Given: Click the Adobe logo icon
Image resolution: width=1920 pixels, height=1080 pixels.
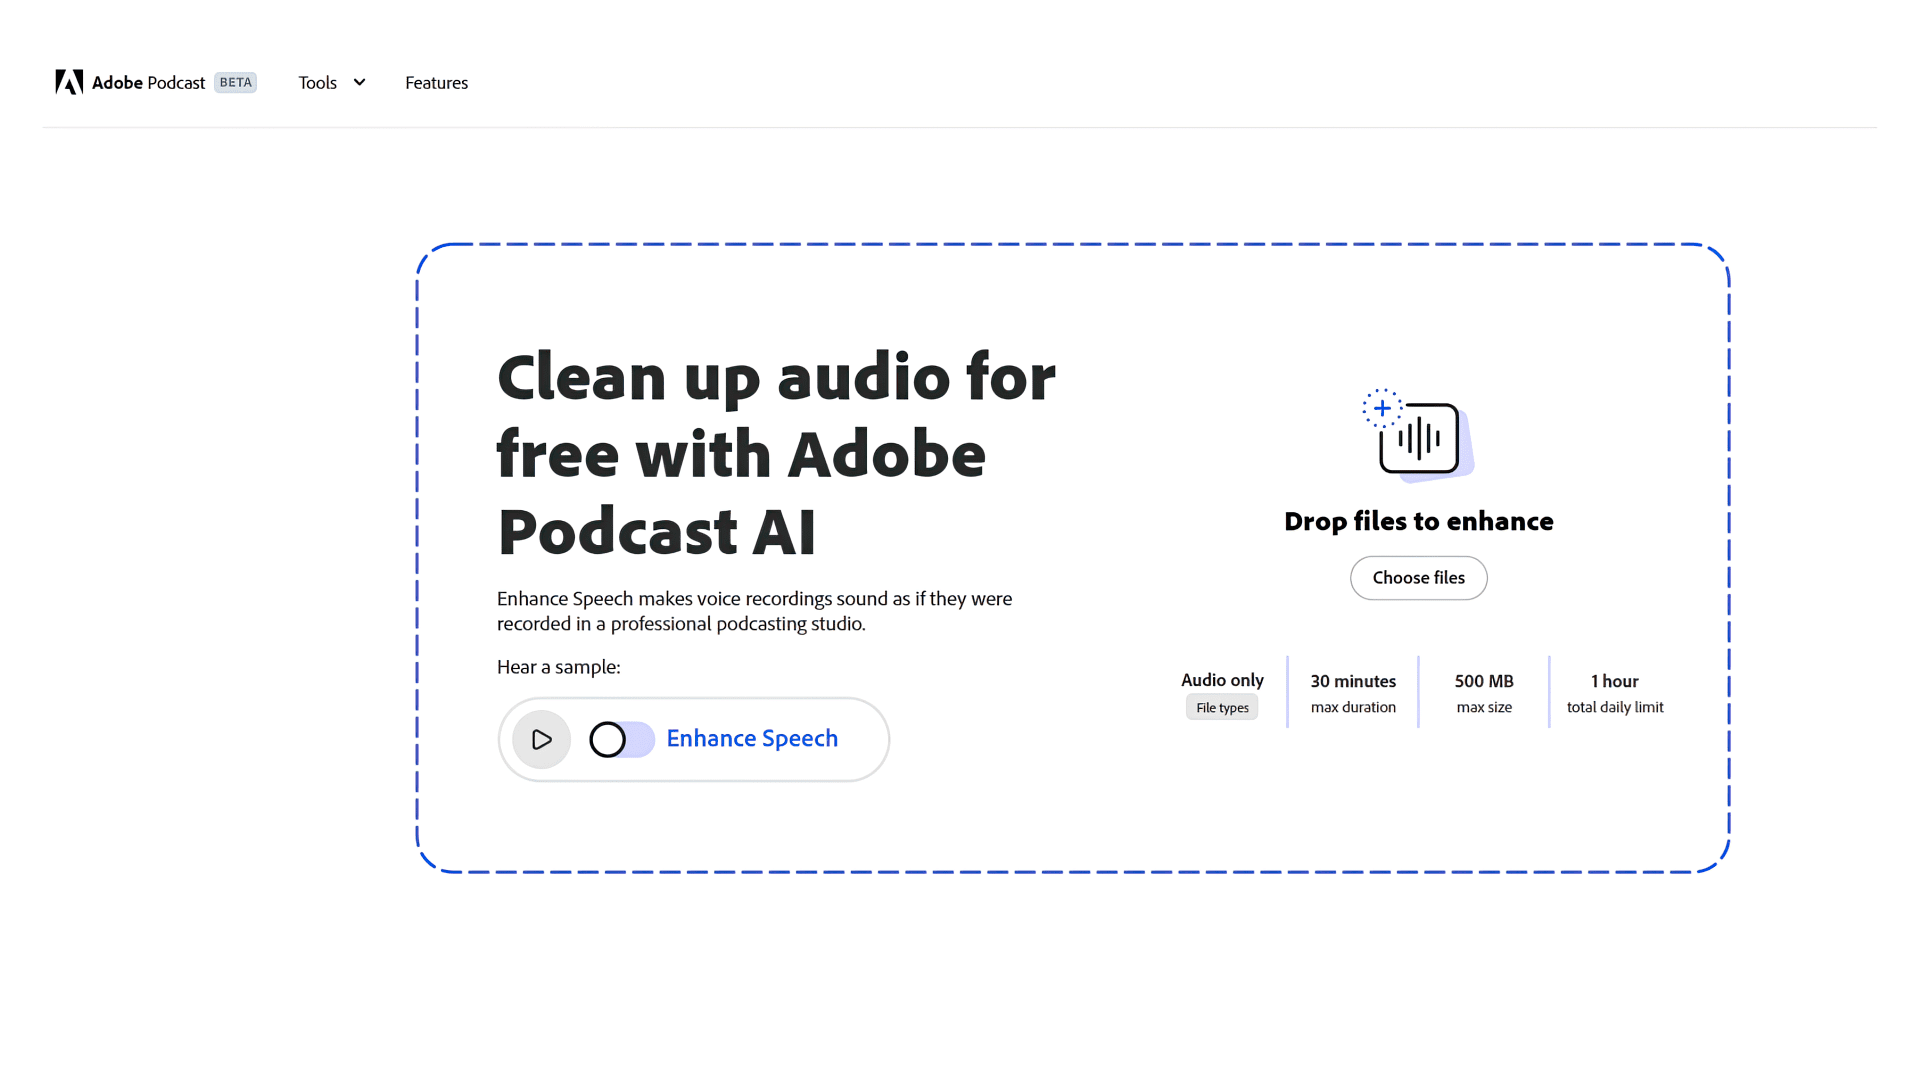Looking at the screenshot, I should click(x=69, y=82).
